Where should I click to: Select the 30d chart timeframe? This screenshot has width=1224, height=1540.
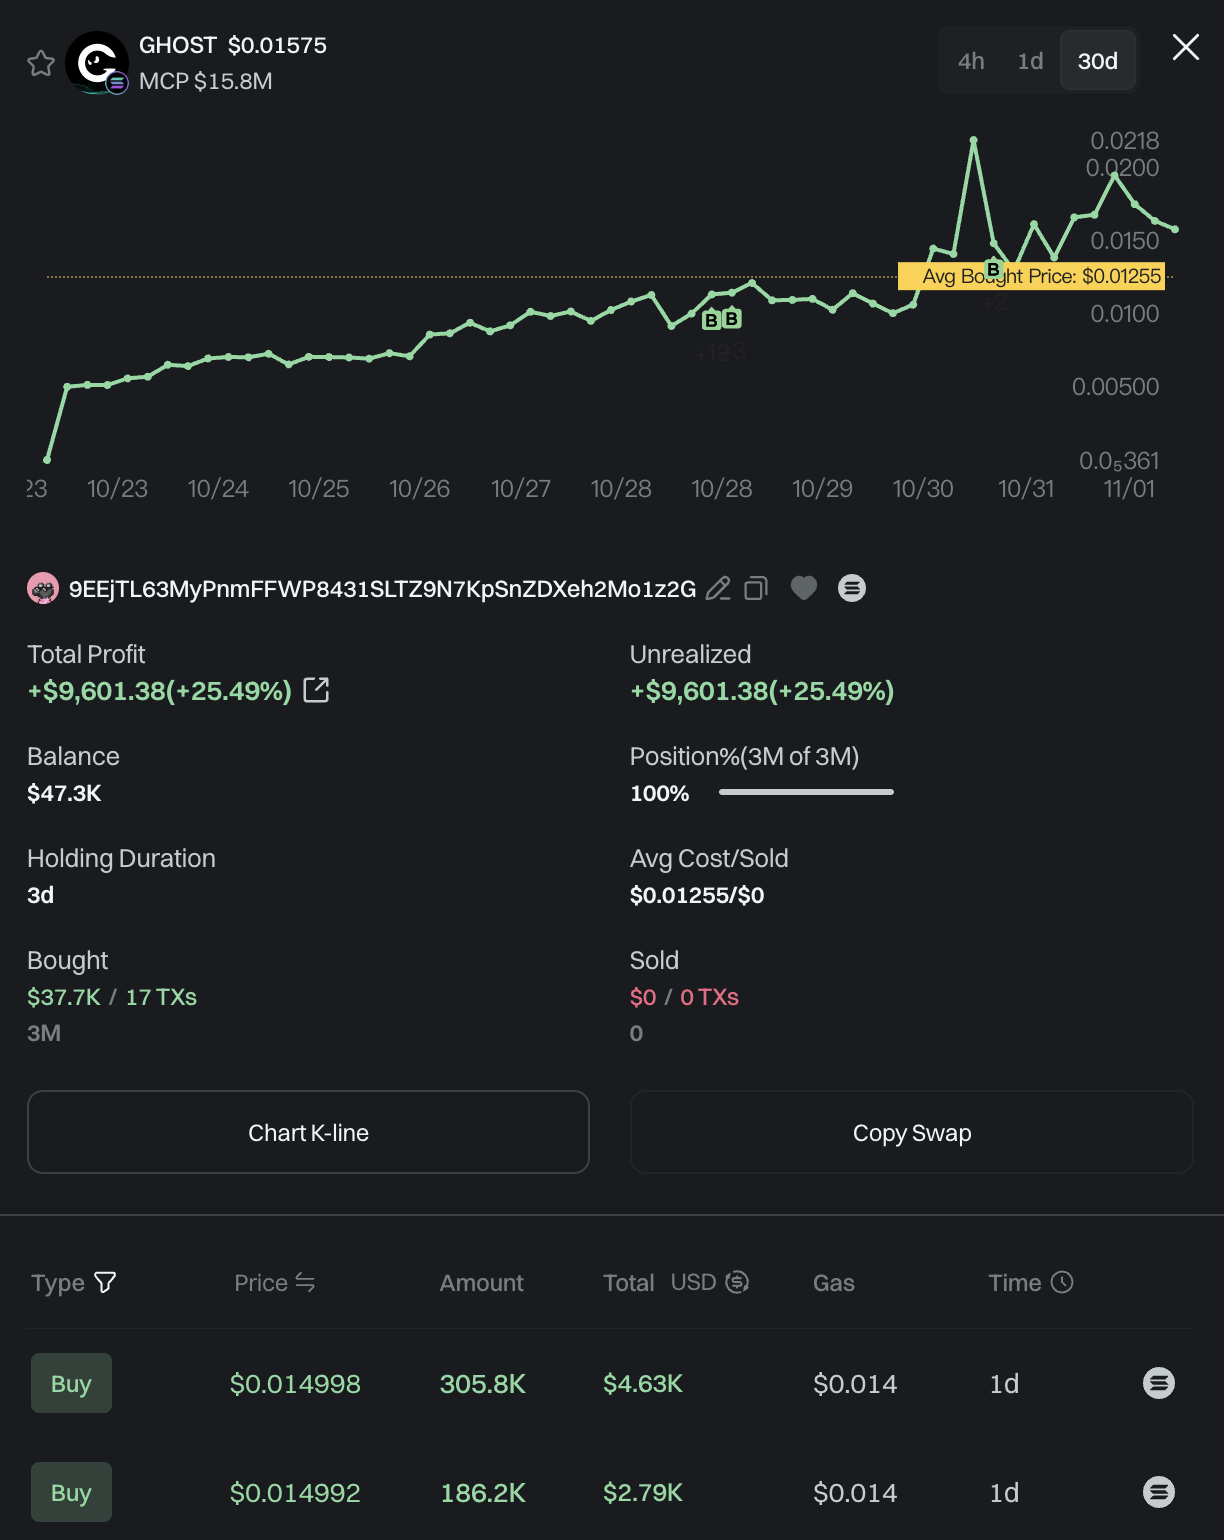point(1097,61)
